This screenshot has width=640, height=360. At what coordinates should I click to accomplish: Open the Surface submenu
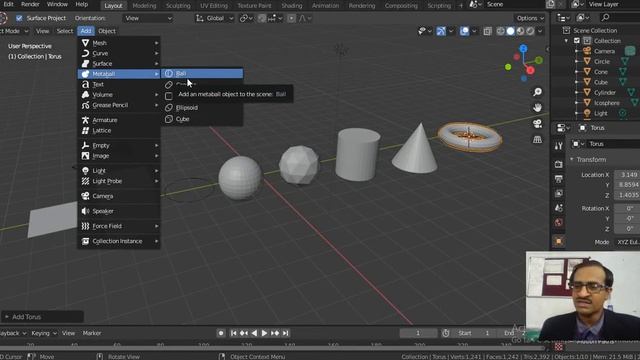pos(119,64)
